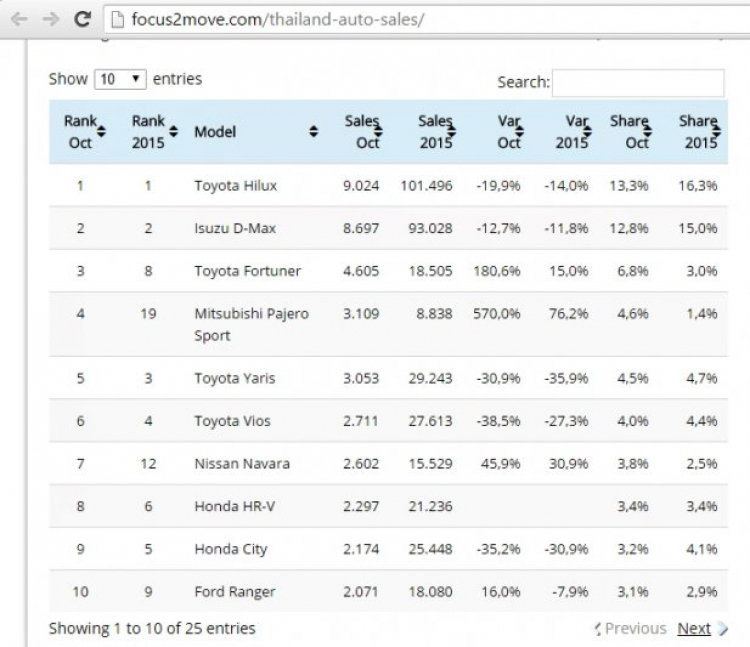Click variation value -38,5%
The image size is (750, 647).
pyautogui.click(x=498, y=421)
